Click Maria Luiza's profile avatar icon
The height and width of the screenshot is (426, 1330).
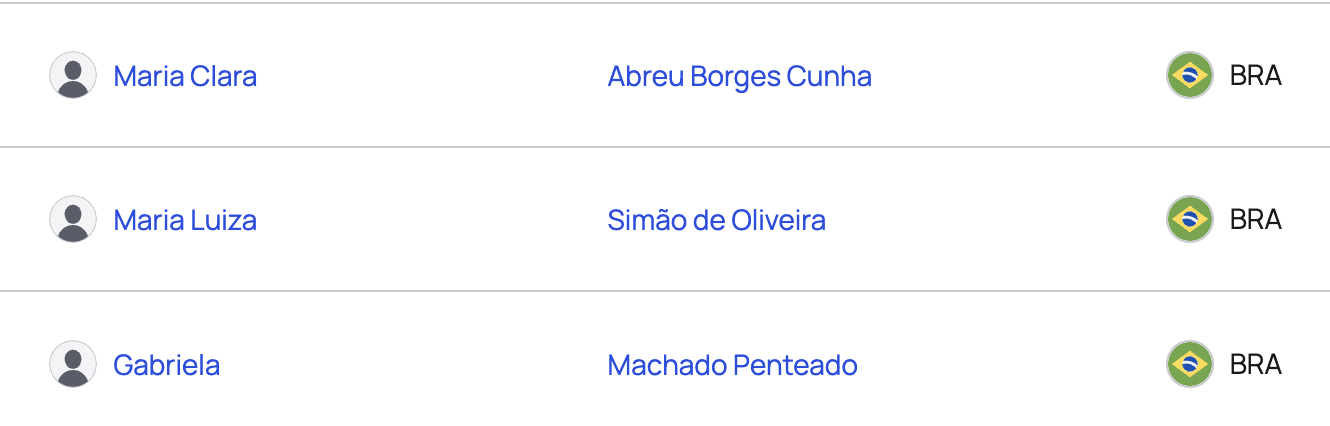point(73,219)
